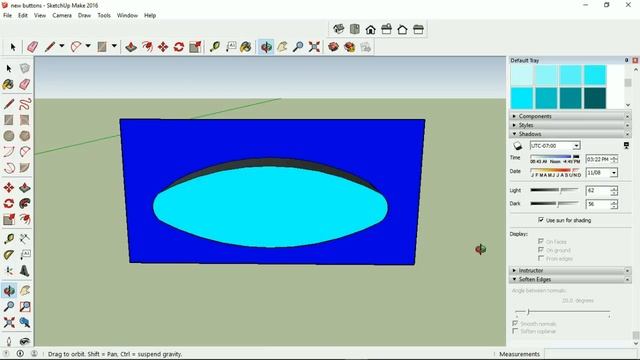Screen dimensions: 640x360
Task: Click the Dark intensity slider
Action: point(554,203)
